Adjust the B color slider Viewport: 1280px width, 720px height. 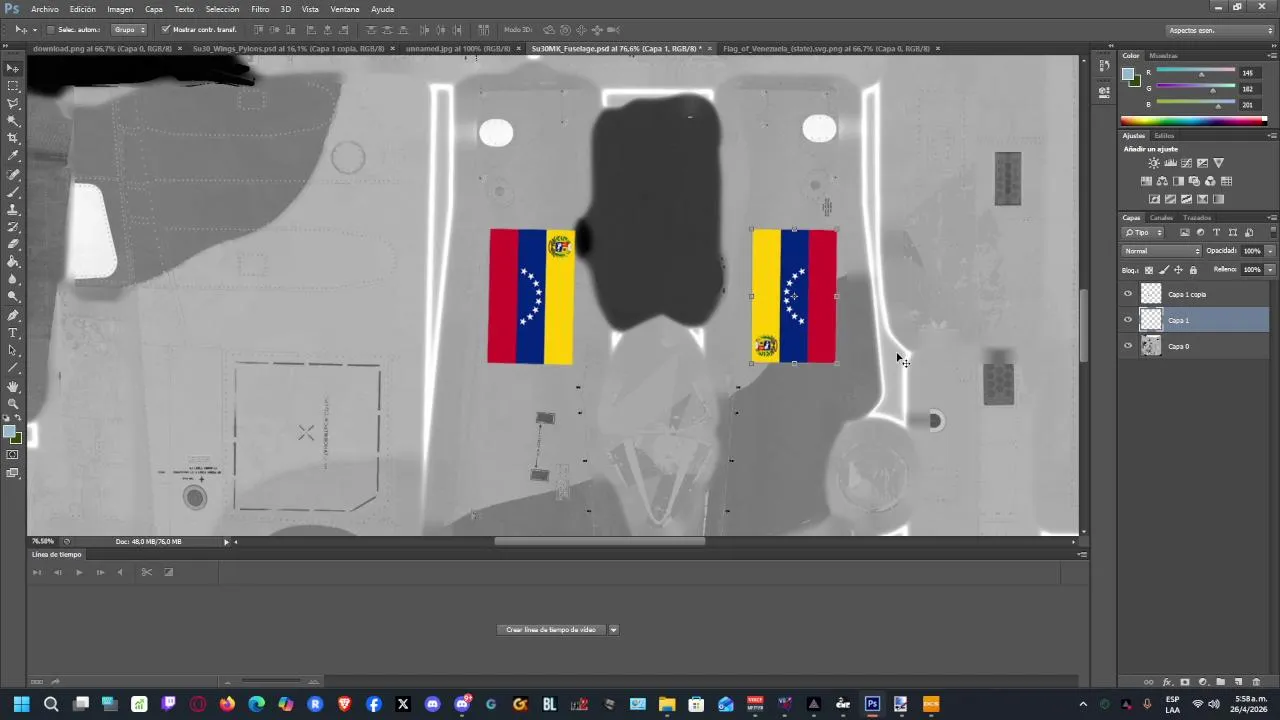click(x=1217, y=105)
